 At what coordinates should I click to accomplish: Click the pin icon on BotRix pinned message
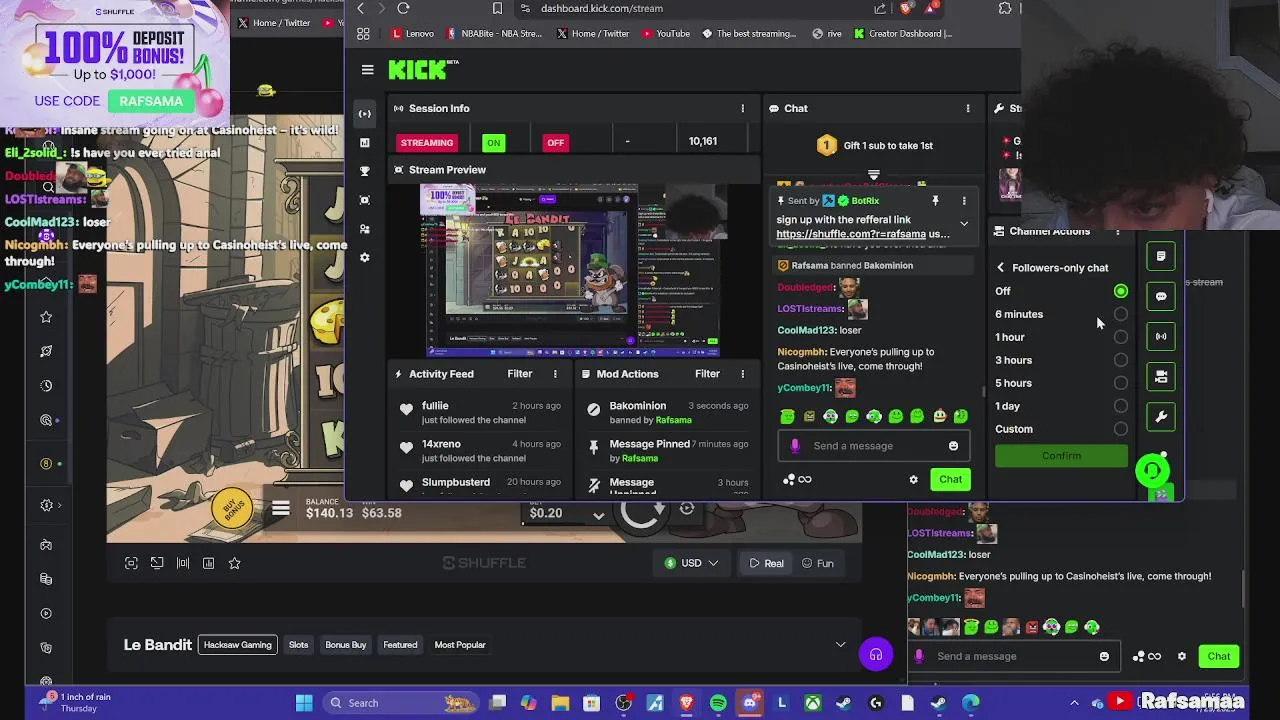[x=935, y=201]
